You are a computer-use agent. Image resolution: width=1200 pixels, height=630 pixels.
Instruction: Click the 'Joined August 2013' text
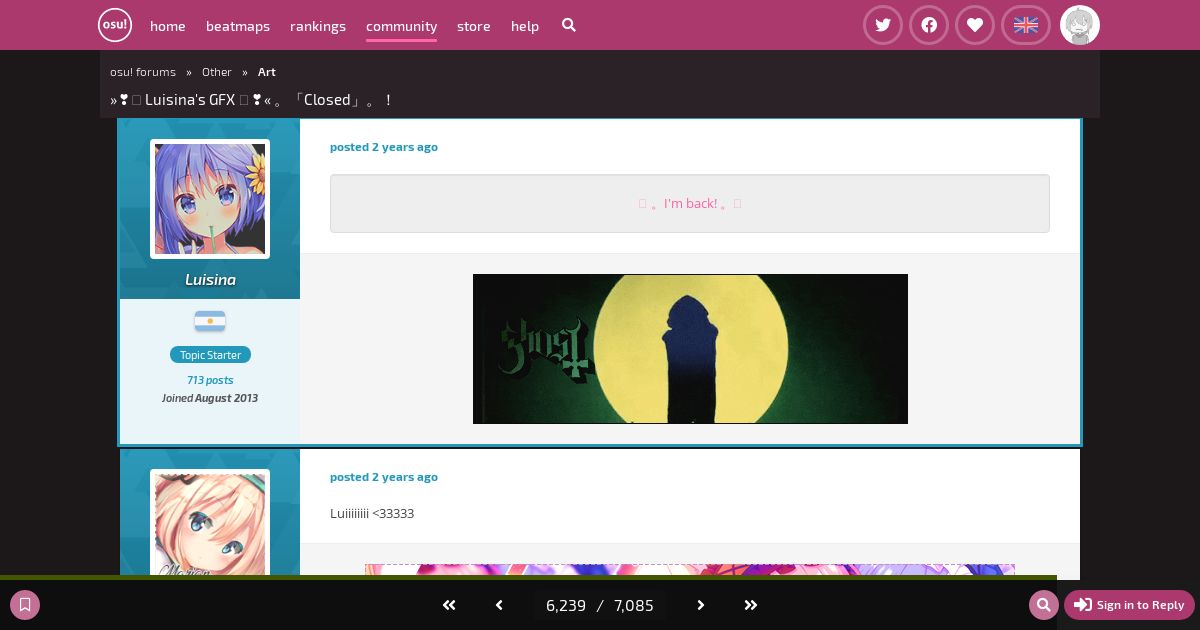tap(210, 398)
